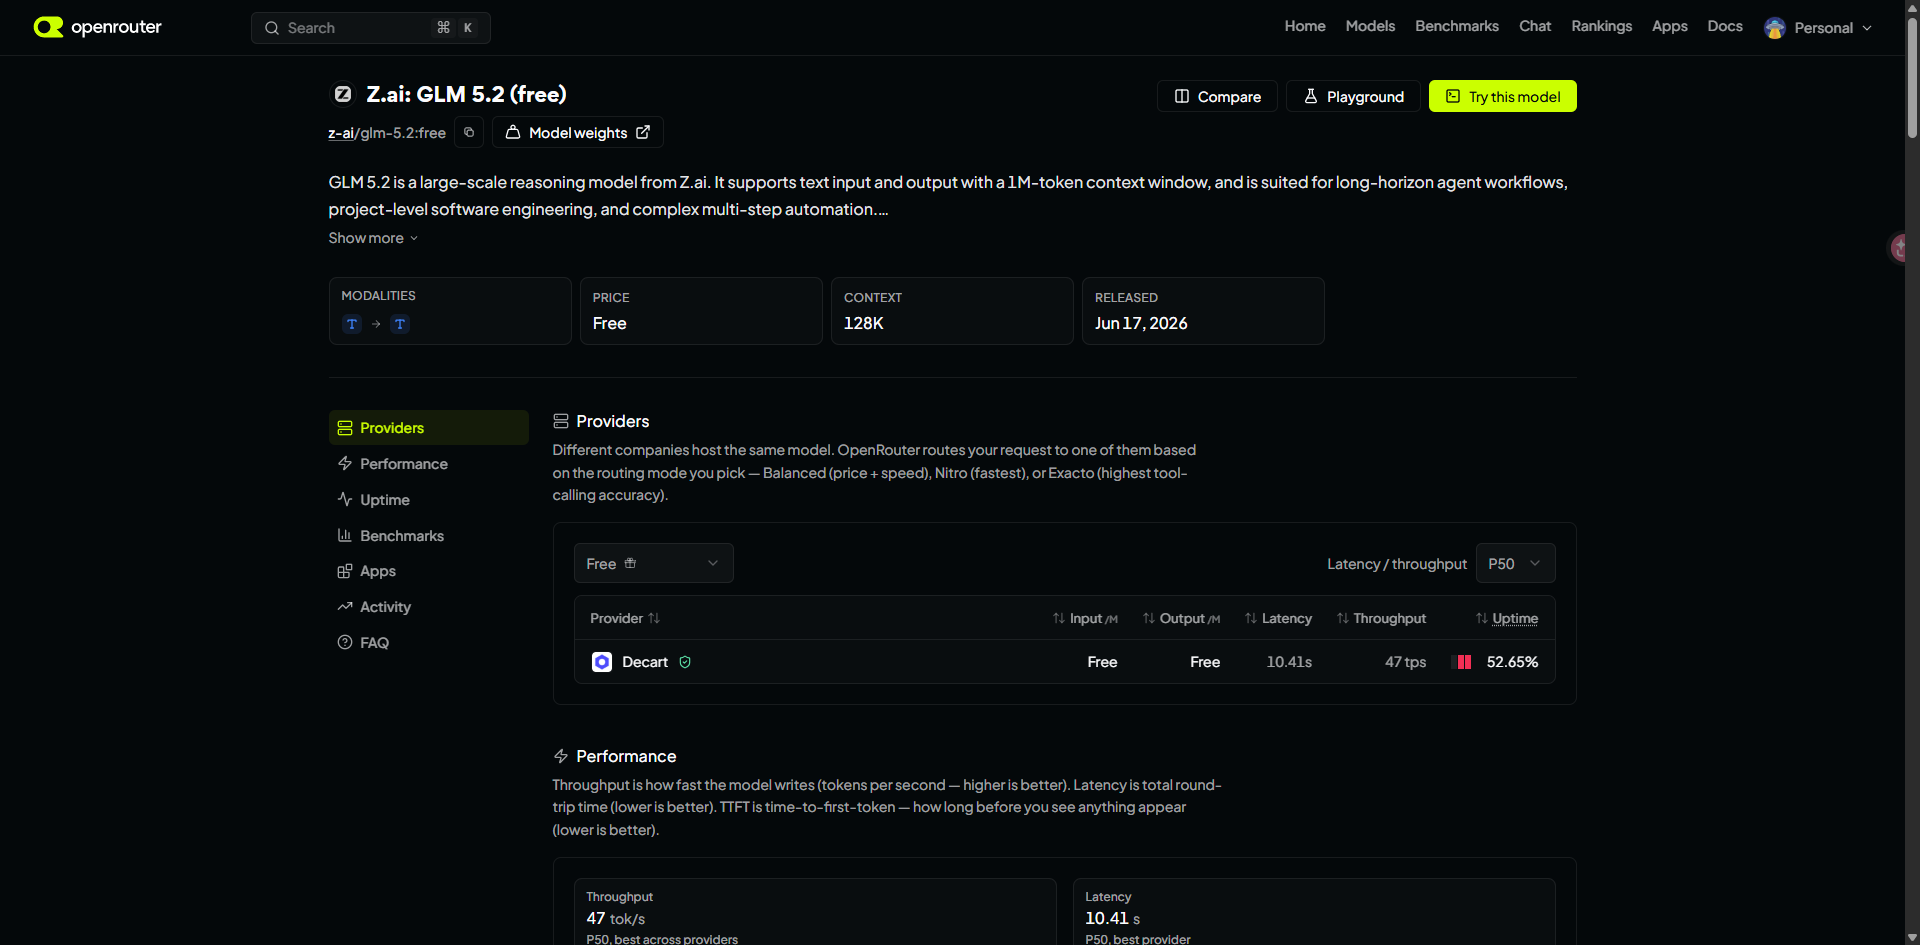Sort providers by Uptime
This screenshot has height=945, width=1920.
pyautogui.click(x=1507, y=618)
